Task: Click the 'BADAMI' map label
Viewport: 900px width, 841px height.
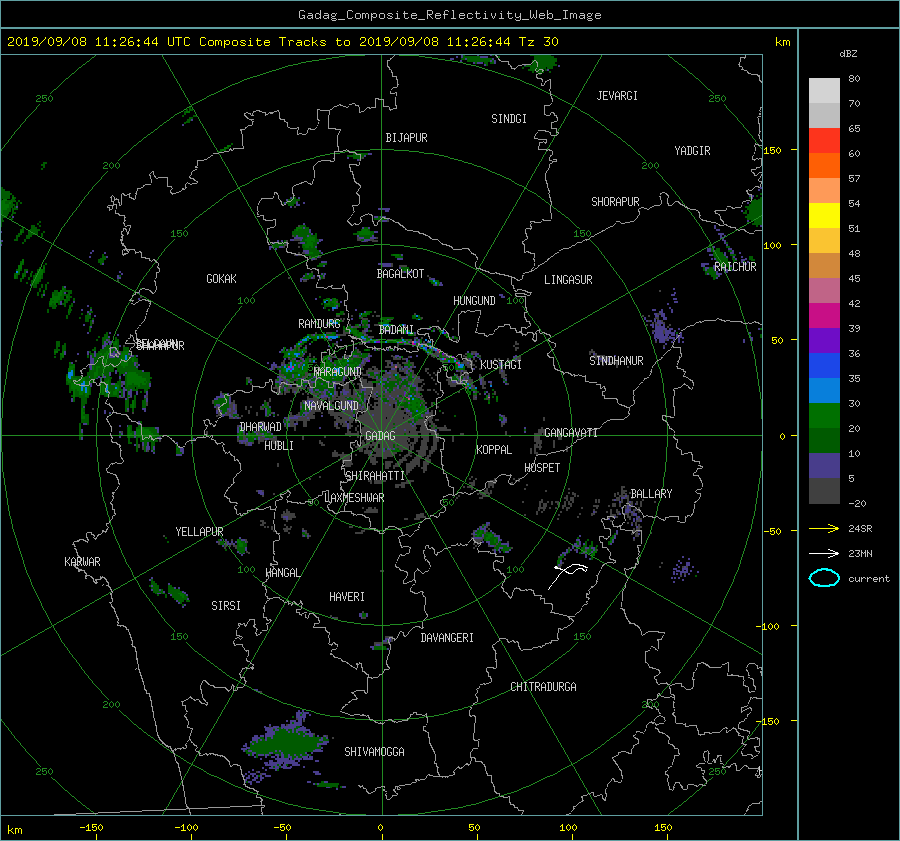Action: [396, 330]
